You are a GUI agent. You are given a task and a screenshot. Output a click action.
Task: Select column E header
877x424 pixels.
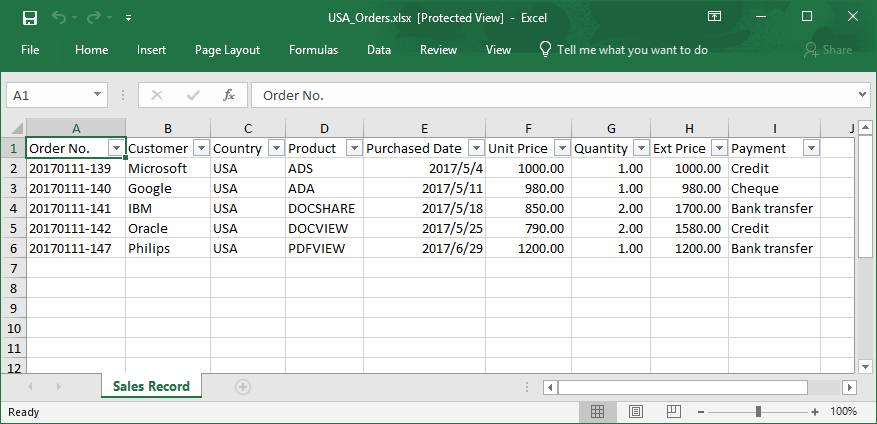coord(425,129)
